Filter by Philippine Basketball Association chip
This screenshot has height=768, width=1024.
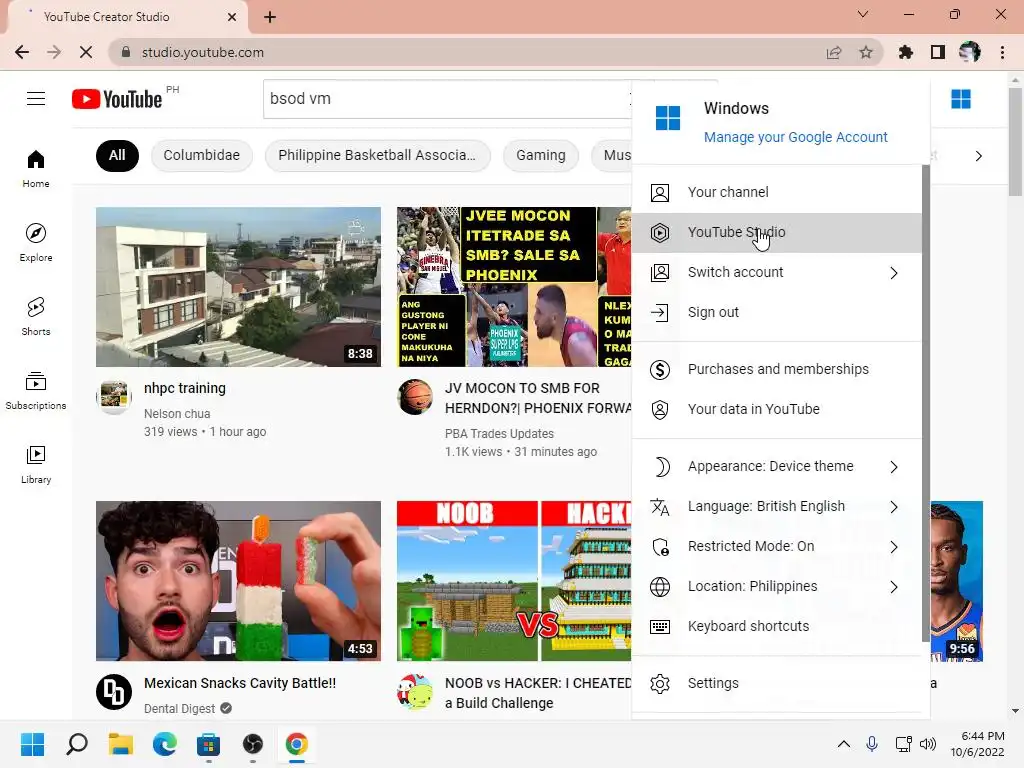pyautogui.click(x=377, y=155)
